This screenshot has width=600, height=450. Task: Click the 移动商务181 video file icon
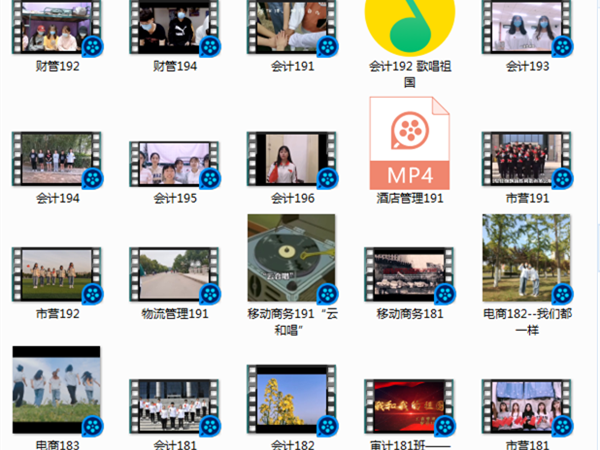click(408, 274)
